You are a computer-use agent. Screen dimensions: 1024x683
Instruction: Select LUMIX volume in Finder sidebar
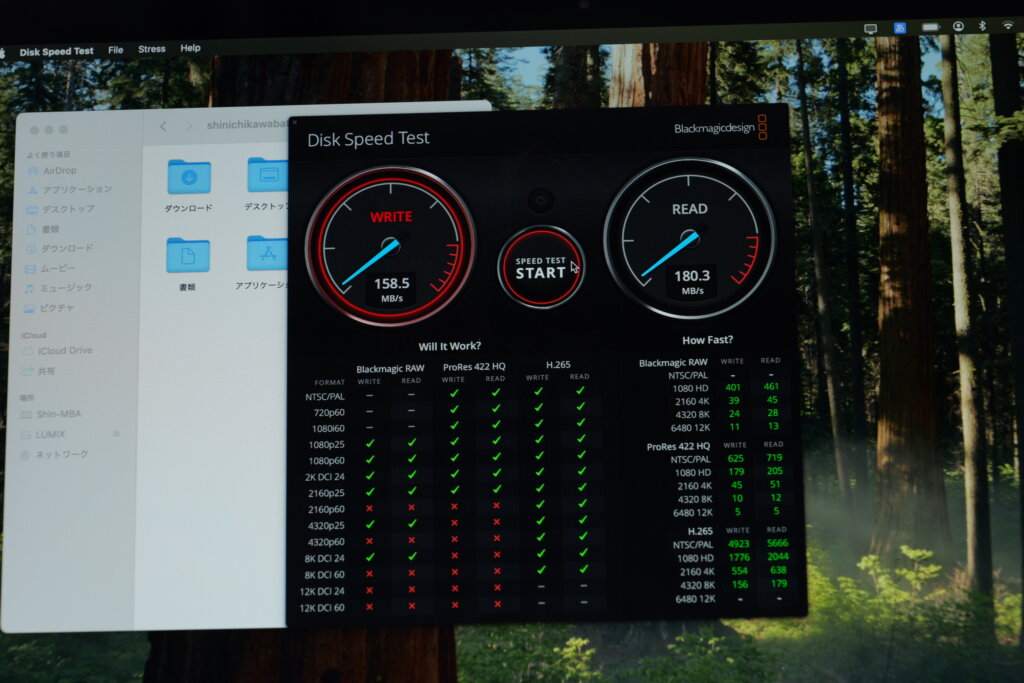point(43,434)
